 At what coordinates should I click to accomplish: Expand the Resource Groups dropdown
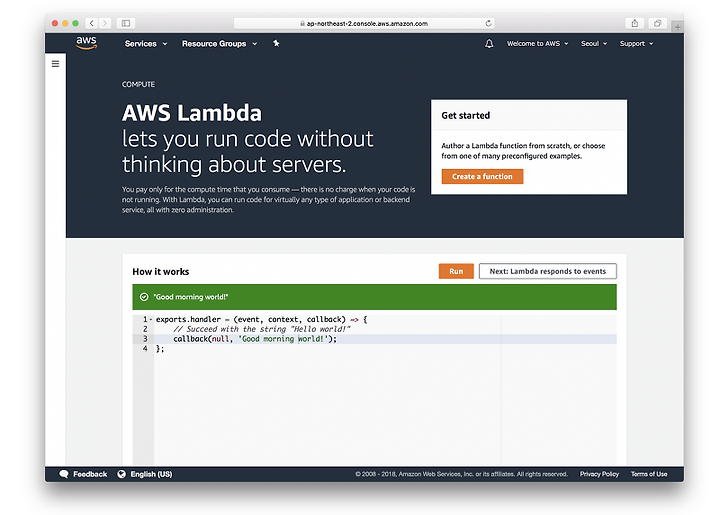219,44
